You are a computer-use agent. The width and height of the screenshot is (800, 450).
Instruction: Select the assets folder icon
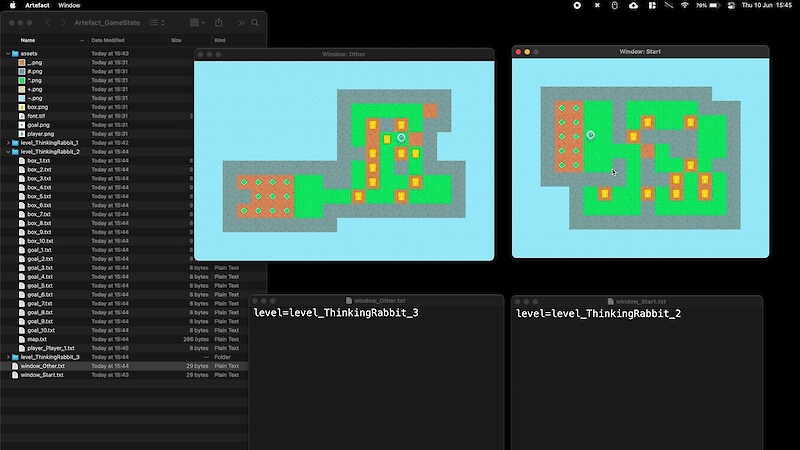15,53
